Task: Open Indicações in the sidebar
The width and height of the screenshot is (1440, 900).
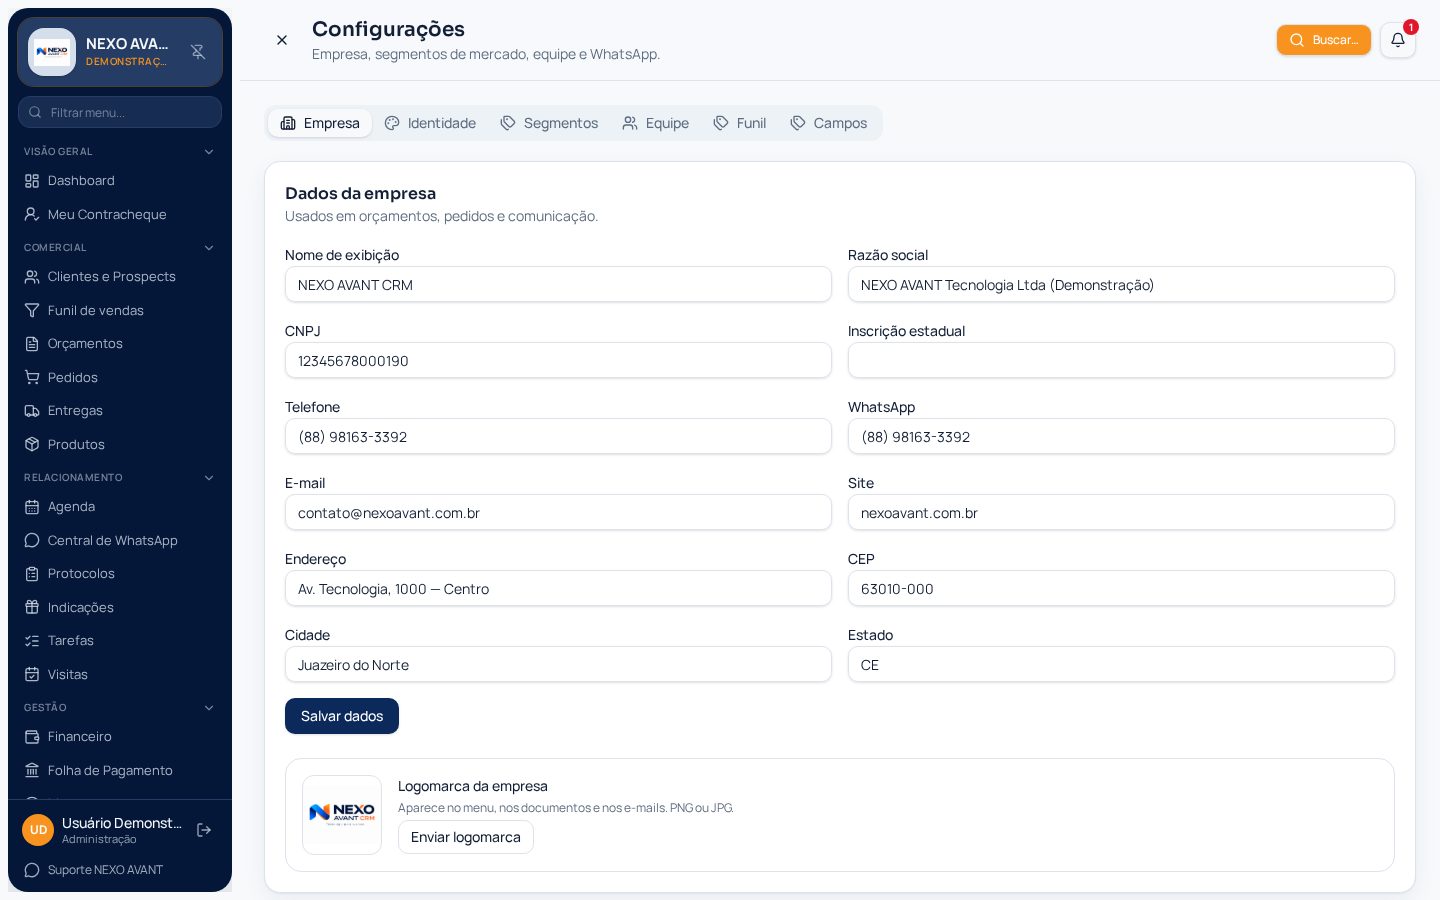Action: pos(120,608)
